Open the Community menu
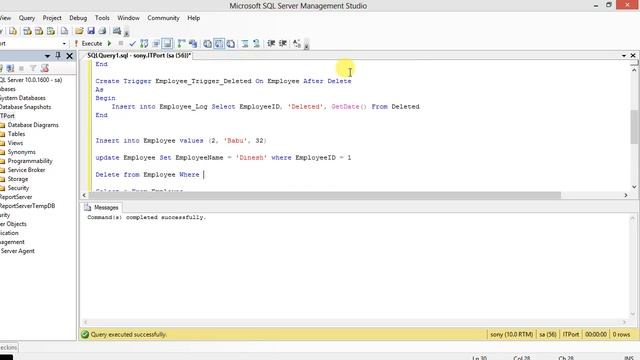 pos(163,18)
